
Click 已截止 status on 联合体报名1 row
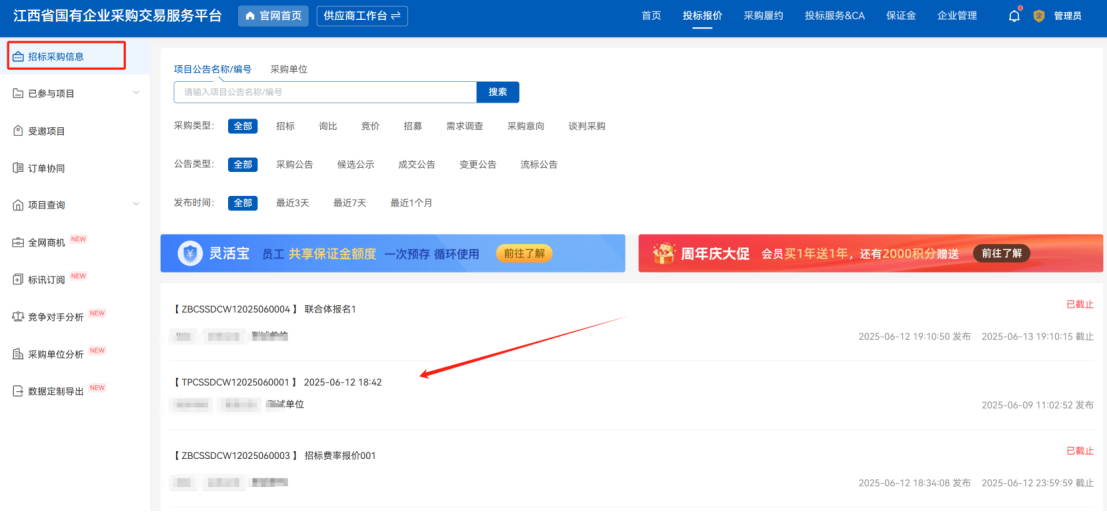(x=1079, y=304)
